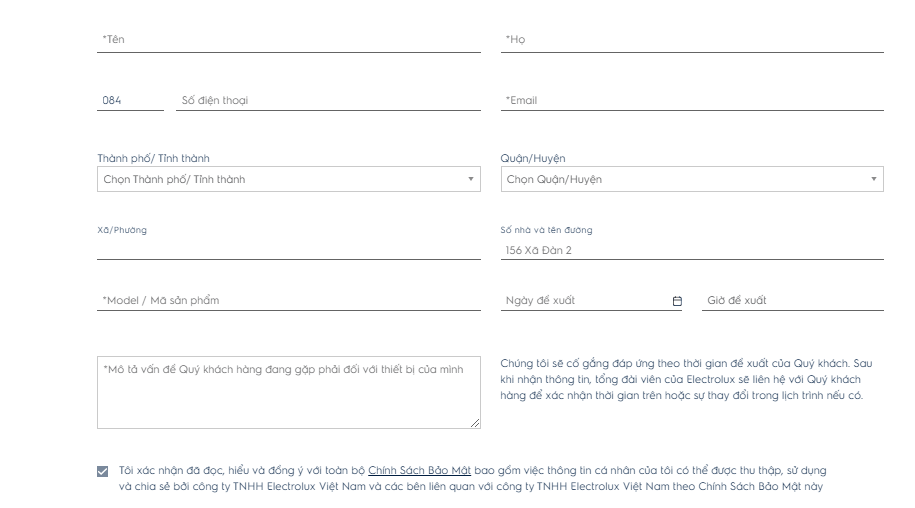The image size is (915, 508).
Task: Grab the textarea resize handle corner
Action: [475, 423]
